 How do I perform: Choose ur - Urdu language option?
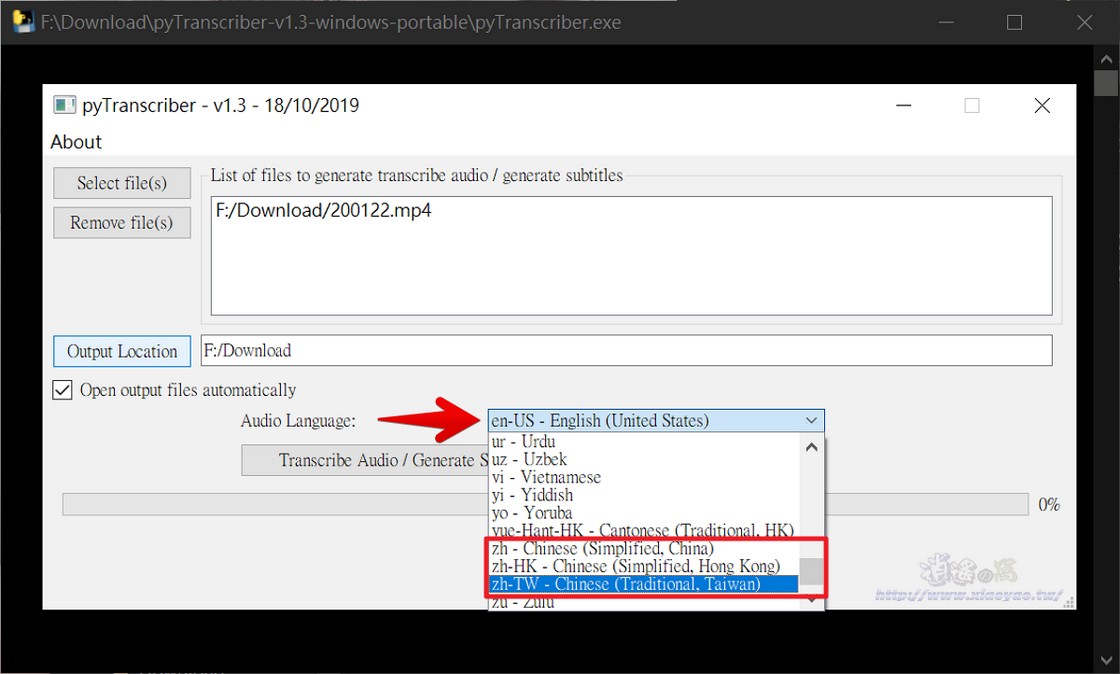[644, 441]
